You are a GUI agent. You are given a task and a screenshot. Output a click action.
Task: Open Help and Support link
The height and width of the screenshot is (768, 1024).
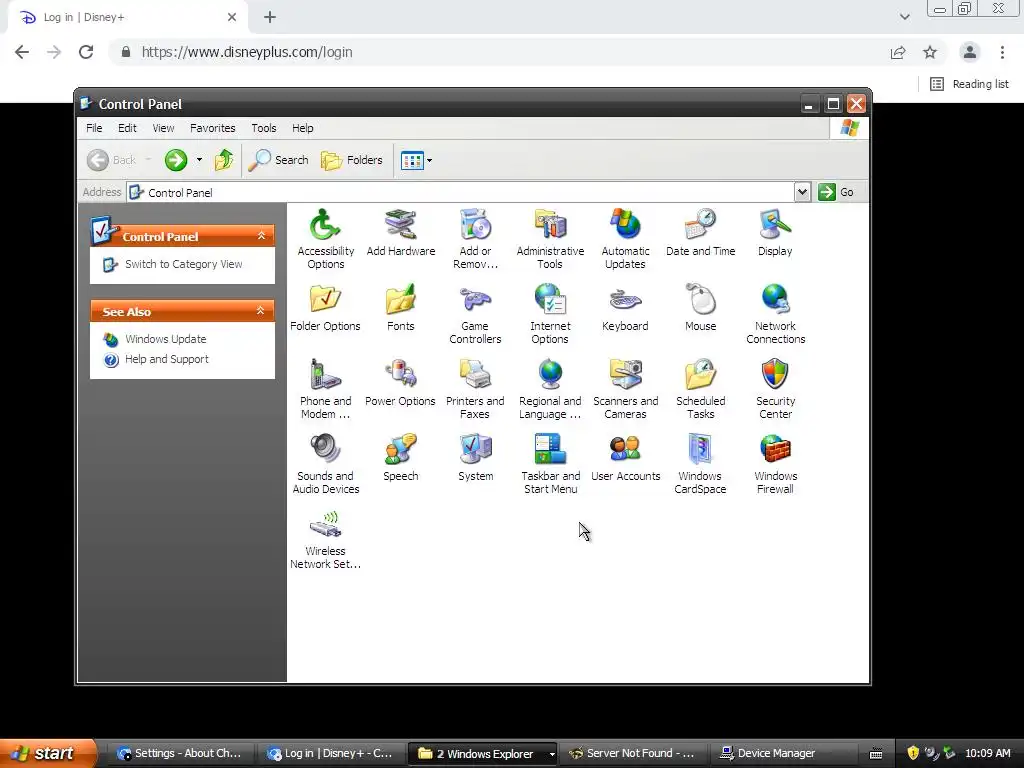(167, 359)
